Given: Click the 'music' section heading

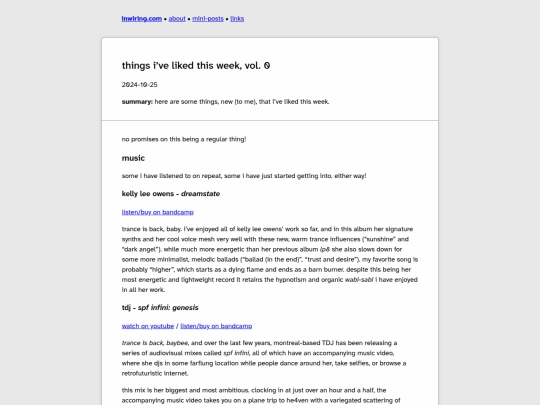Looking at the screenshot, I should click(x=133, y=158).
